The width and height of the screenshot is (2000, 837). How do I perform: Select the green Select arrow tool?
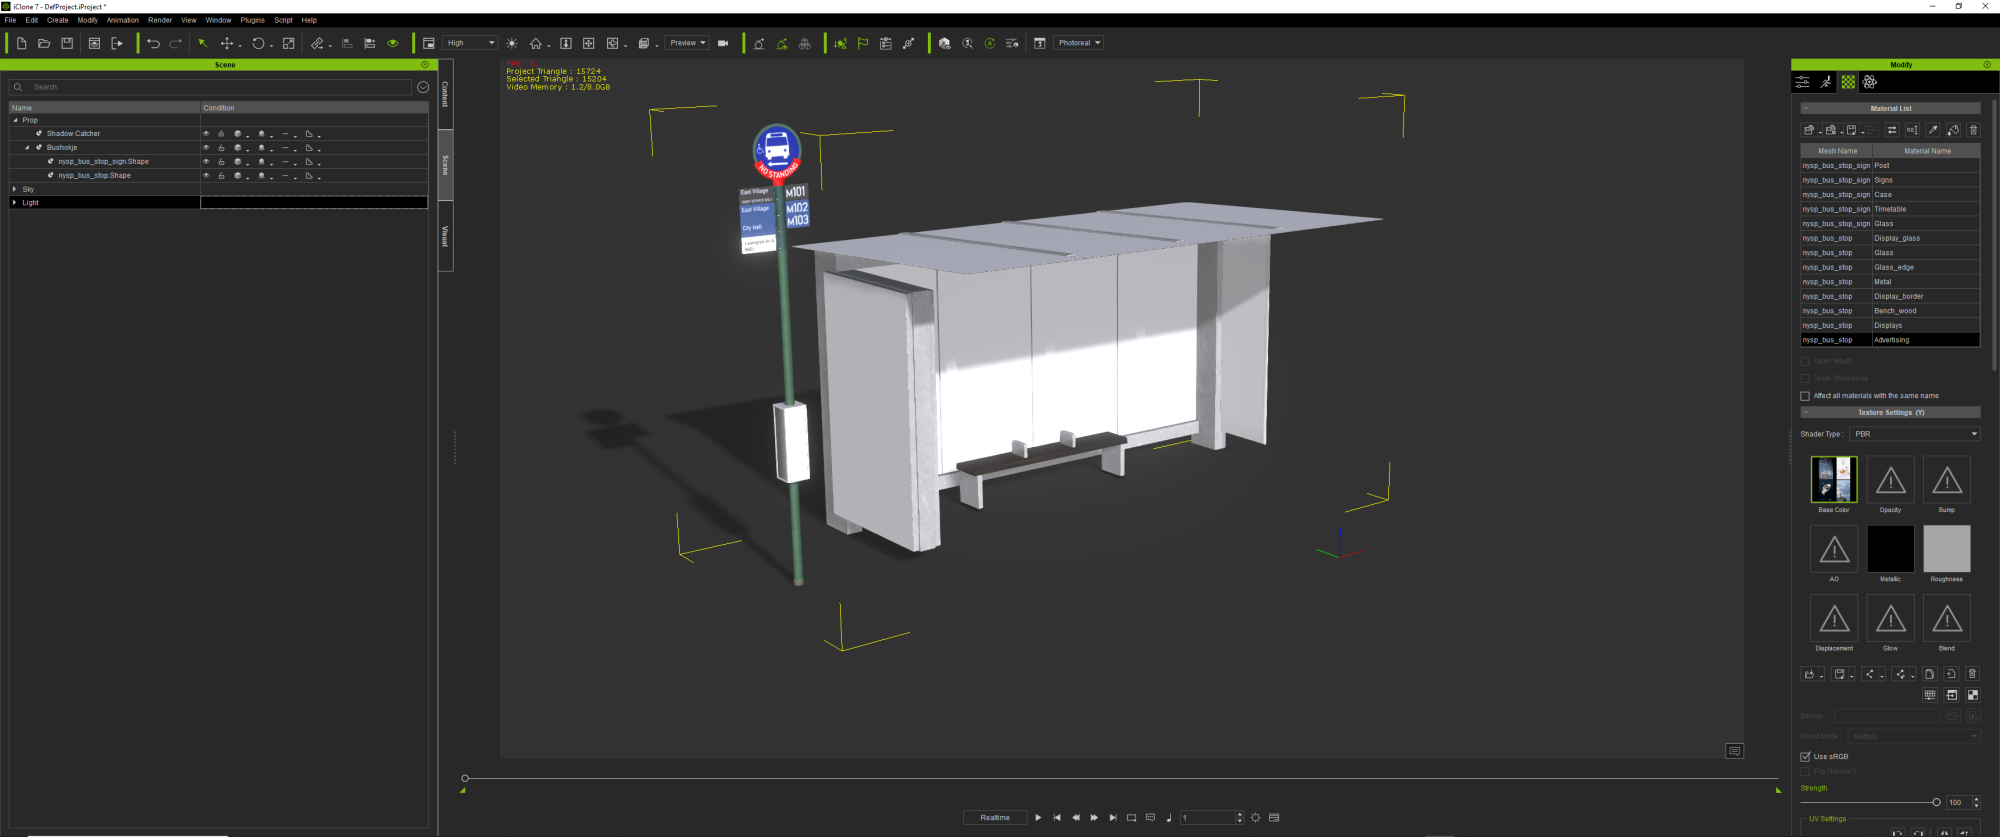203,43
